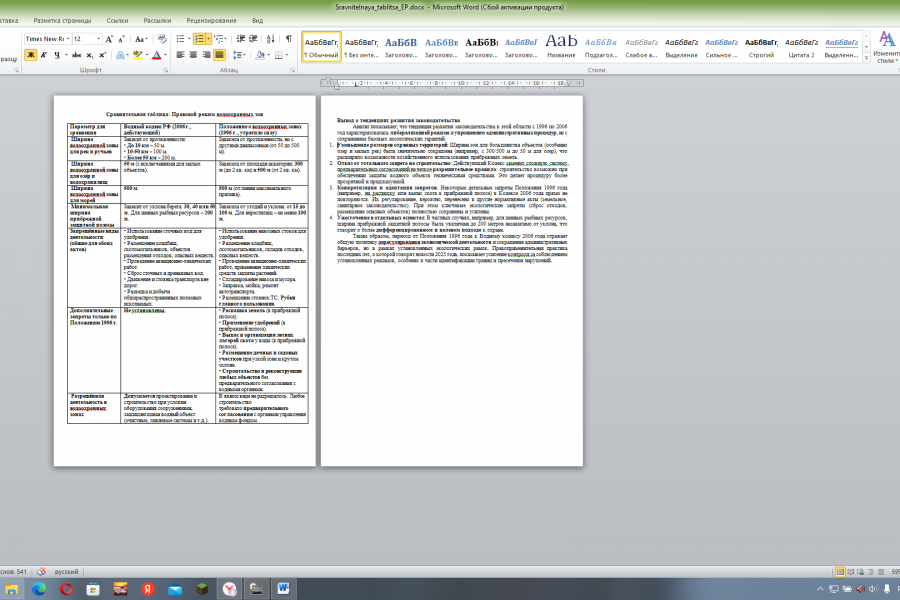This screenshot has width=900, height=600.
Task: Click volume icon in system tray
Action: [x=873, y=589]
